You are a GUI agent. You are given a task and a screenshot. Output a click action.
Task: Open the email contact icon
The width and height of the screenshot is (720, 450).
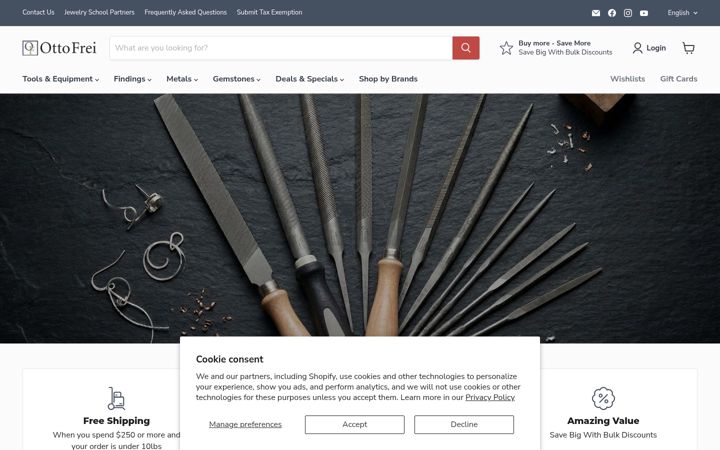[x=596, y=13]
